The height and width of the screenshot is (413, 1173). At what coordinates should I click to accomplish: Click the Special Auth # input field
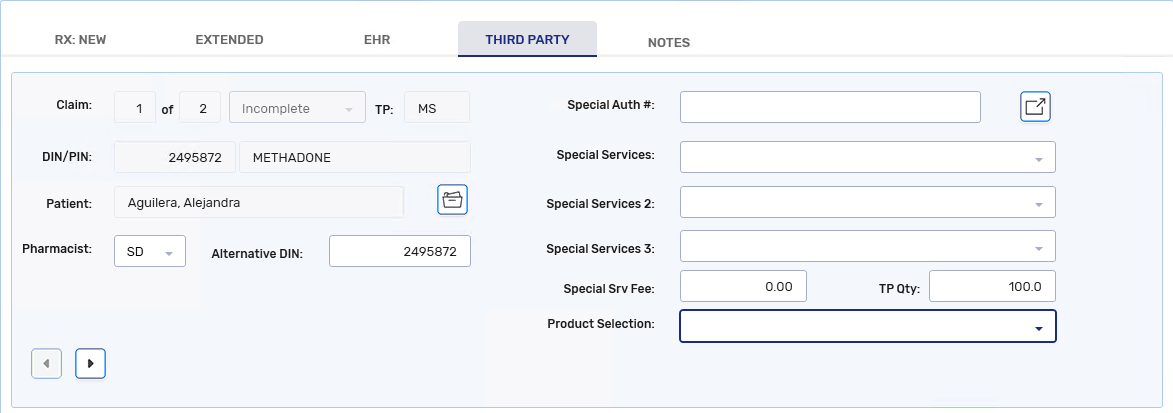click(830, 107)
